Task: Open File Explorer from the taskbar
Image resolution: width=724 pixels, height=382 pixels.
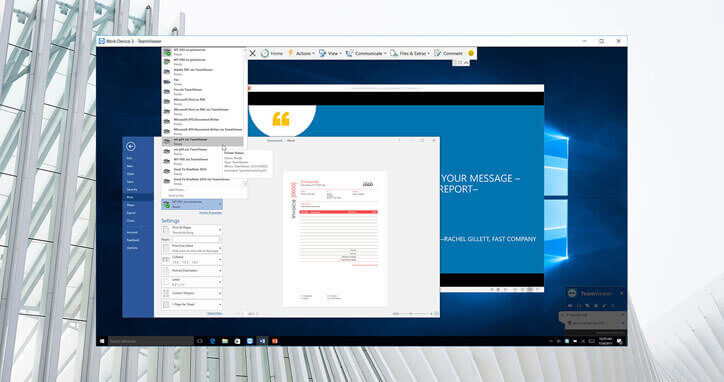Action: click(x=225, y=341)
